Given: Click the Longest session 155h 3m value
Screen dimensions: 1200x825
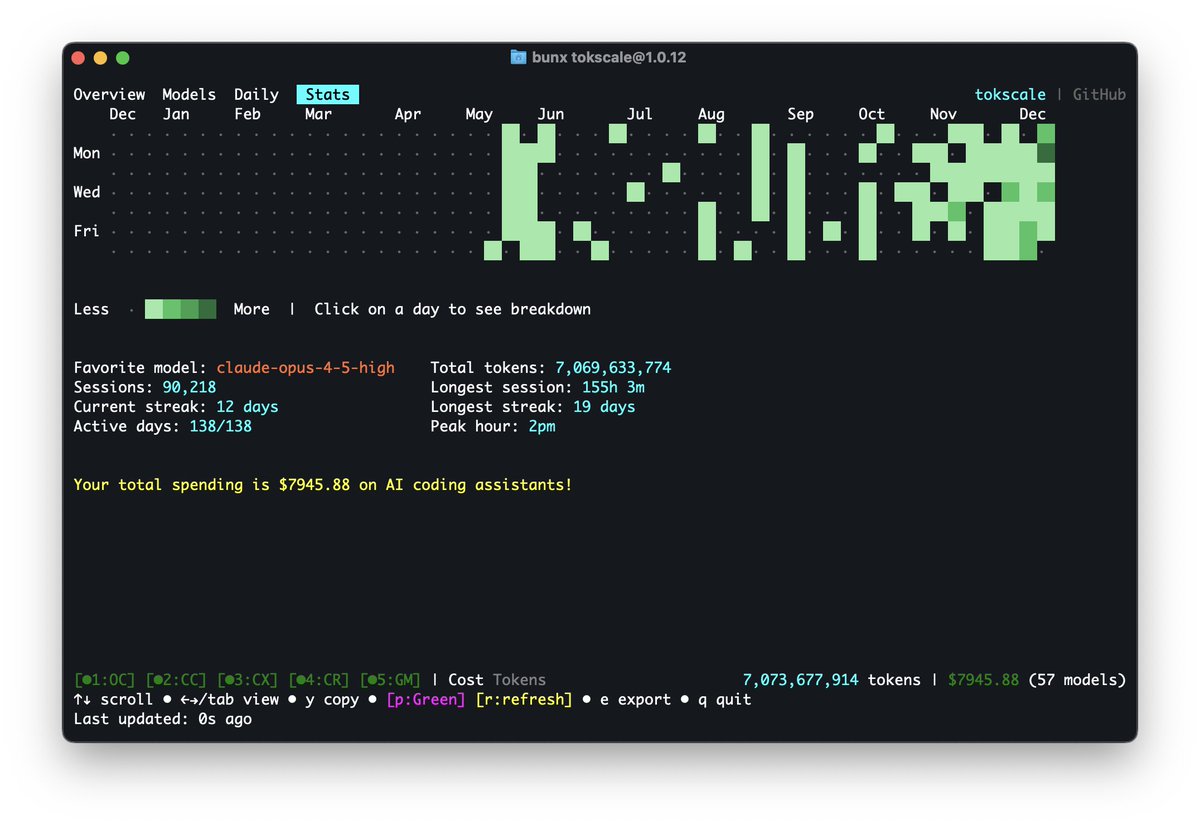Looking at the screenshot, I should 613,387.
